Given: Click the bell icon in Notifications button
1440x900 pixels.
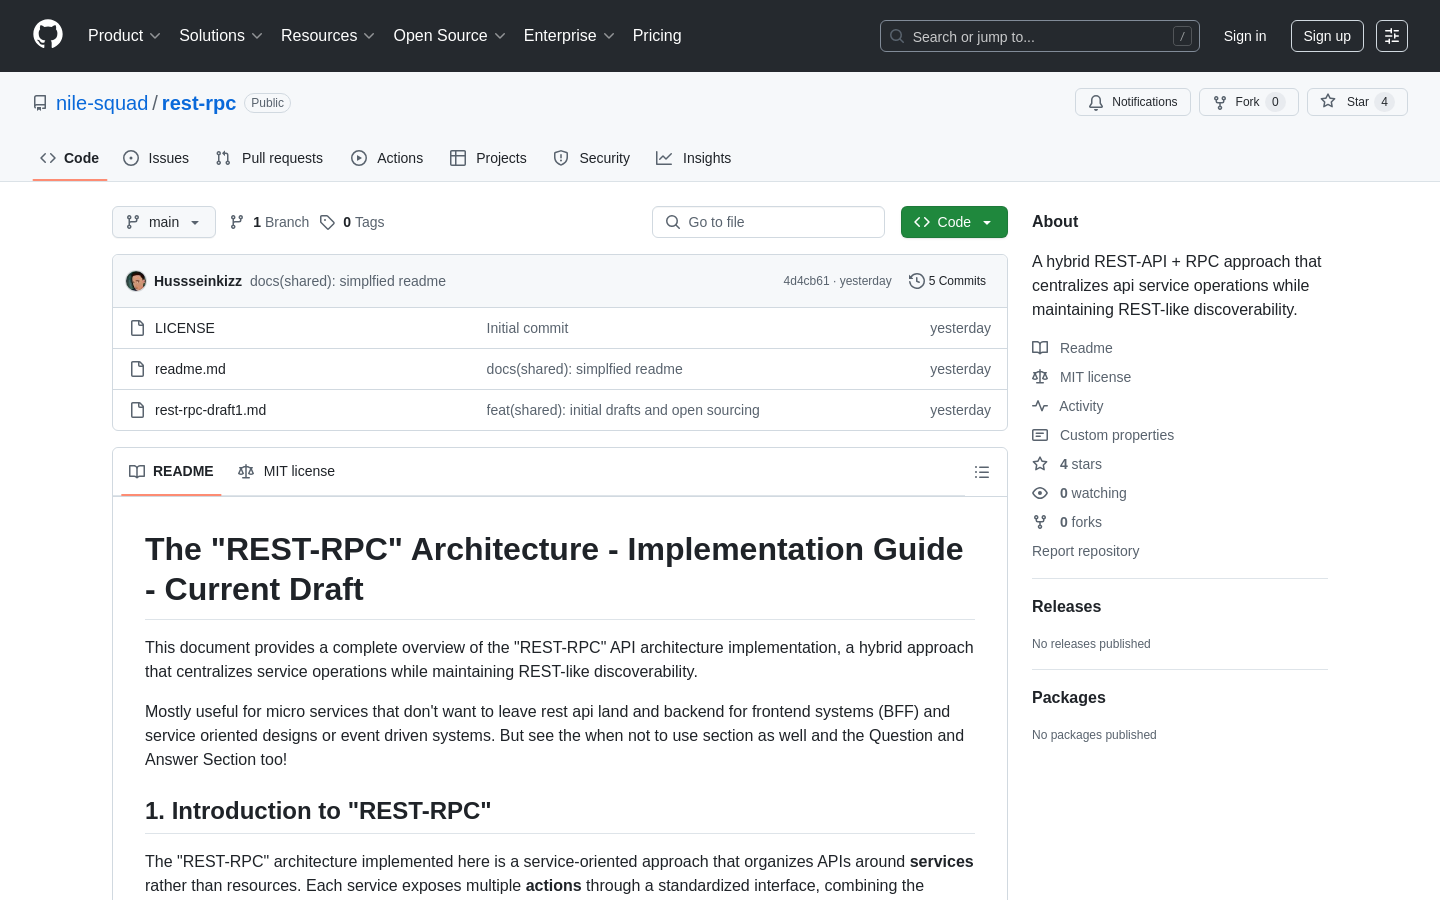Looking at the screenshot, I should coord(1096,102).
